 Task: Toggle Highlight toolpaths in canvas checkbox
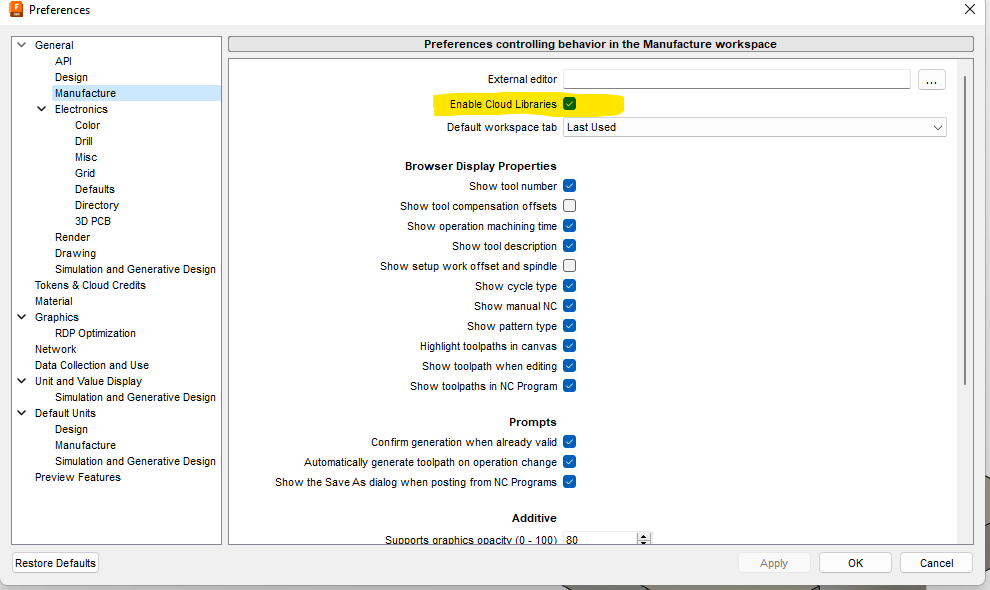pyautogui.click(x=570, y=346)
